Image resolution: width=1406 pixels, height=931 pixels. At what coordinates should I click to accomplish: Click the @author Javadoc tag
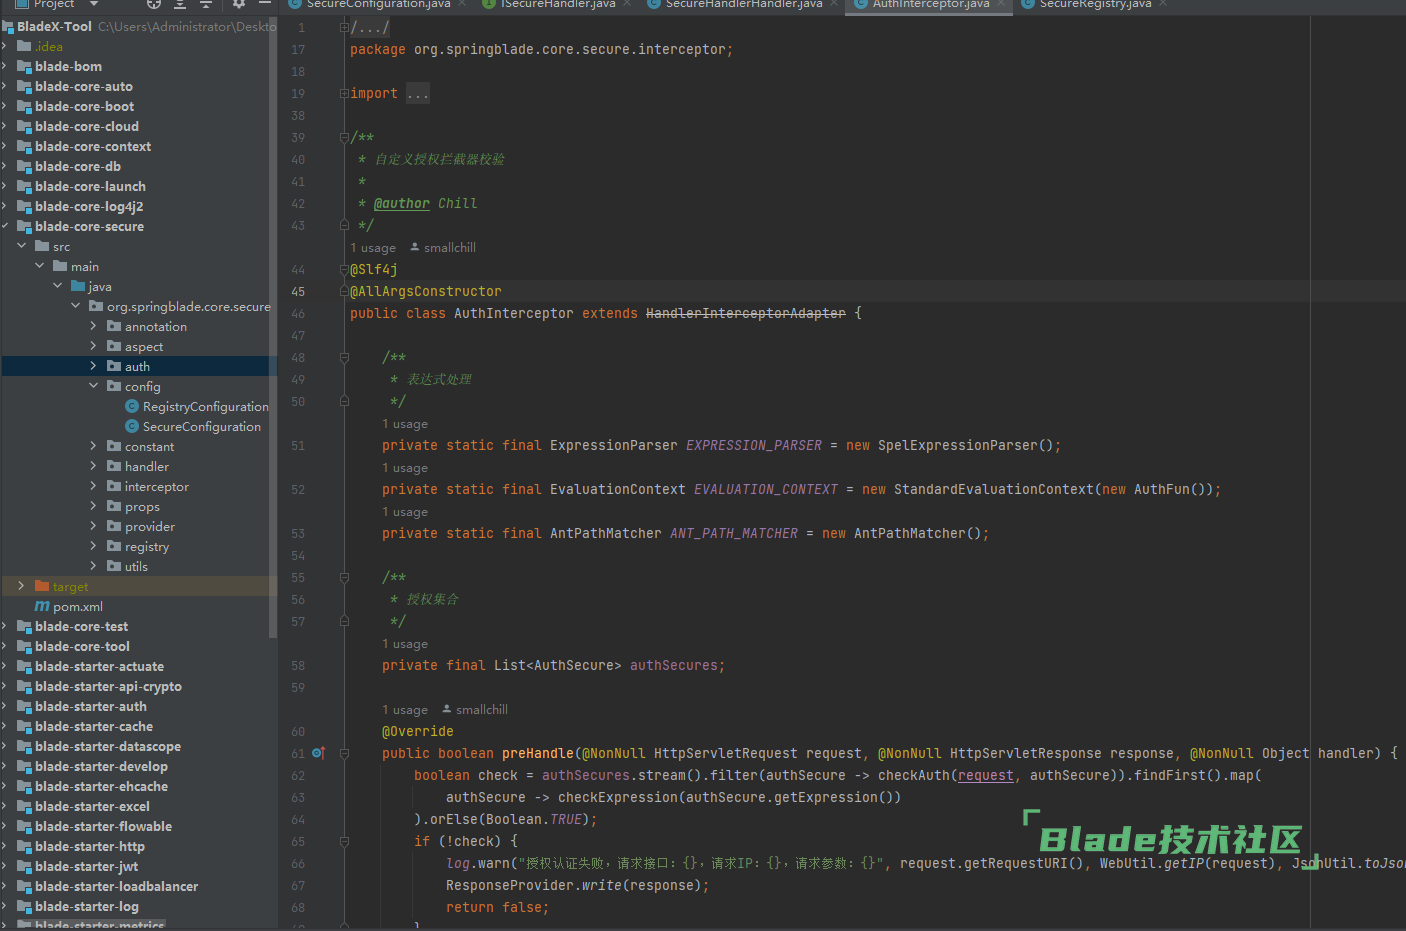coord(402,203)
